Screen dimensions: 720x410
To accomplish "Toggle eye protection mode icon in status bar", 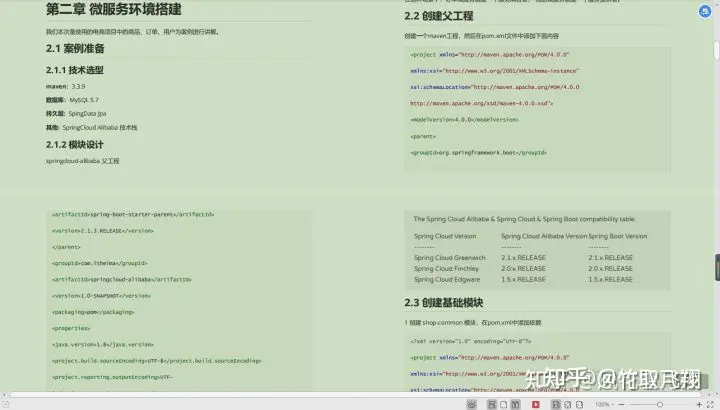I will 472,404.
